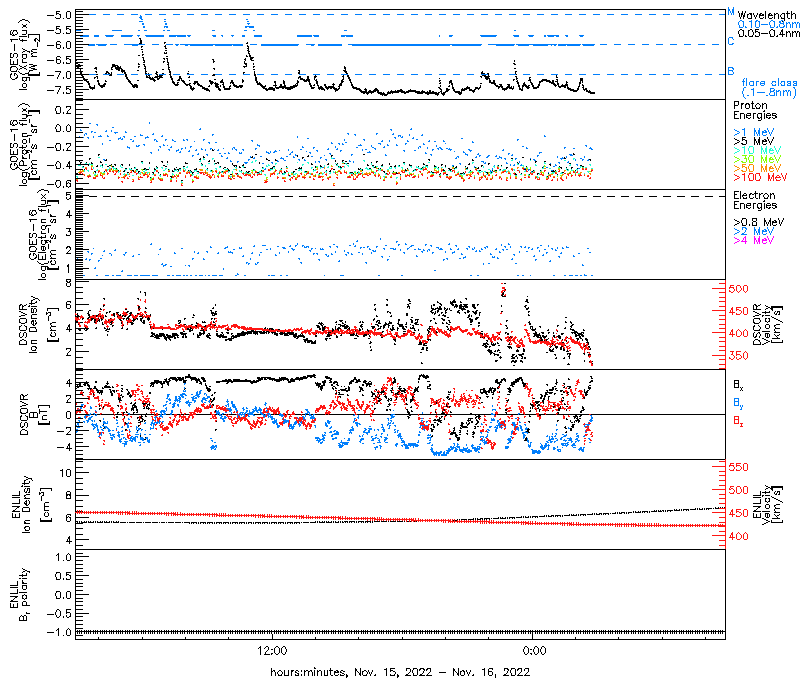
Task: Click the 'ENLIL Velocity [km/s]' right axis label
Action: [768, 505]
